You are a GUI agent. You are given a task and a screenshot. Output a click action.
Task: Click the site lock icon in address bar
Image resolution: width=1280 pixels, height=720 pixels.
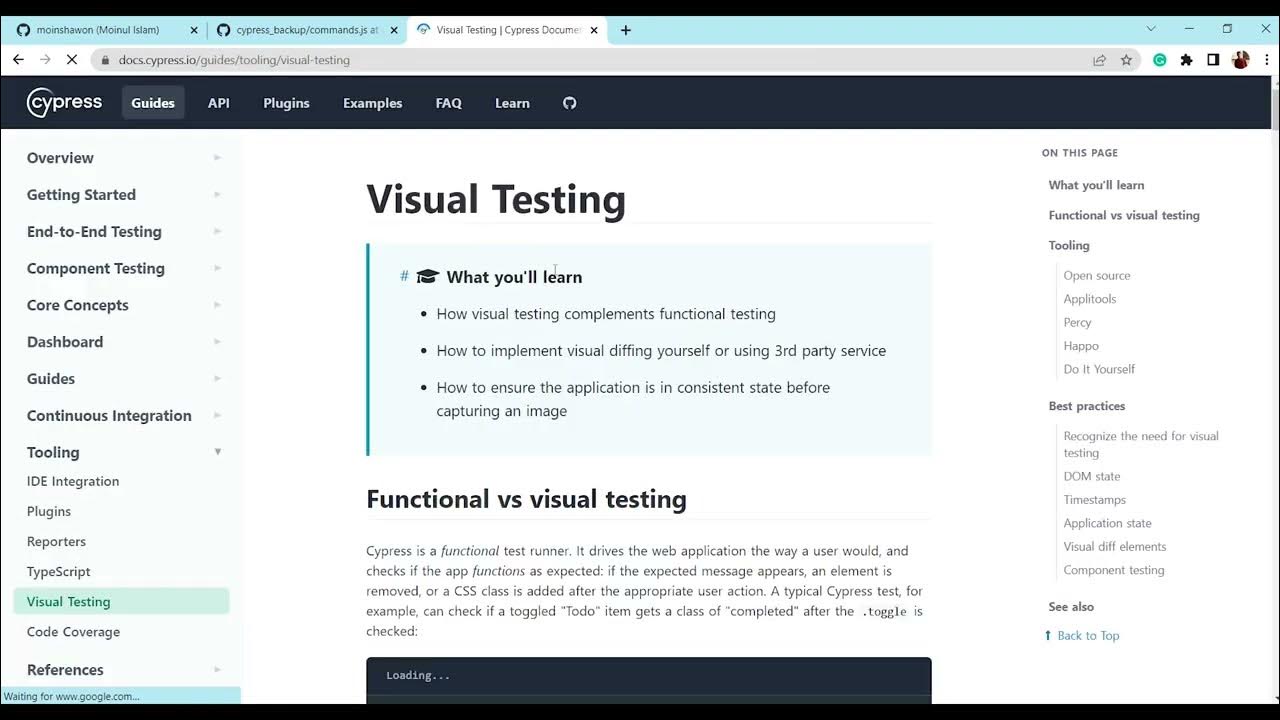click(105, 60)
